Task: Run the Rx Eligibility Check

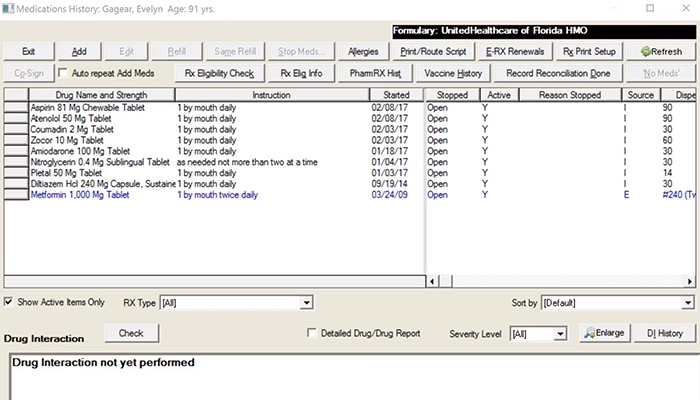Action: coord(219,73)
